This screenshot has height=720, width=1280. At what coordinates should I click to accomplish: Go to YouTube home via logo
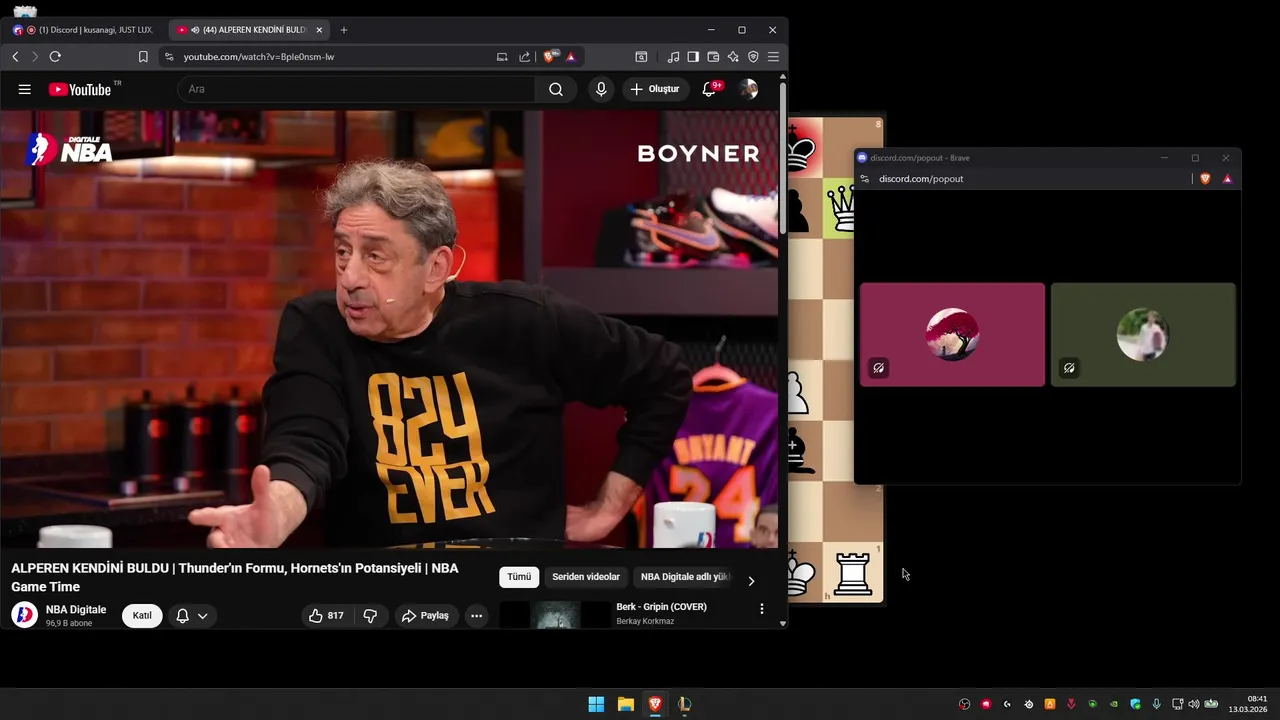point(80,89)
